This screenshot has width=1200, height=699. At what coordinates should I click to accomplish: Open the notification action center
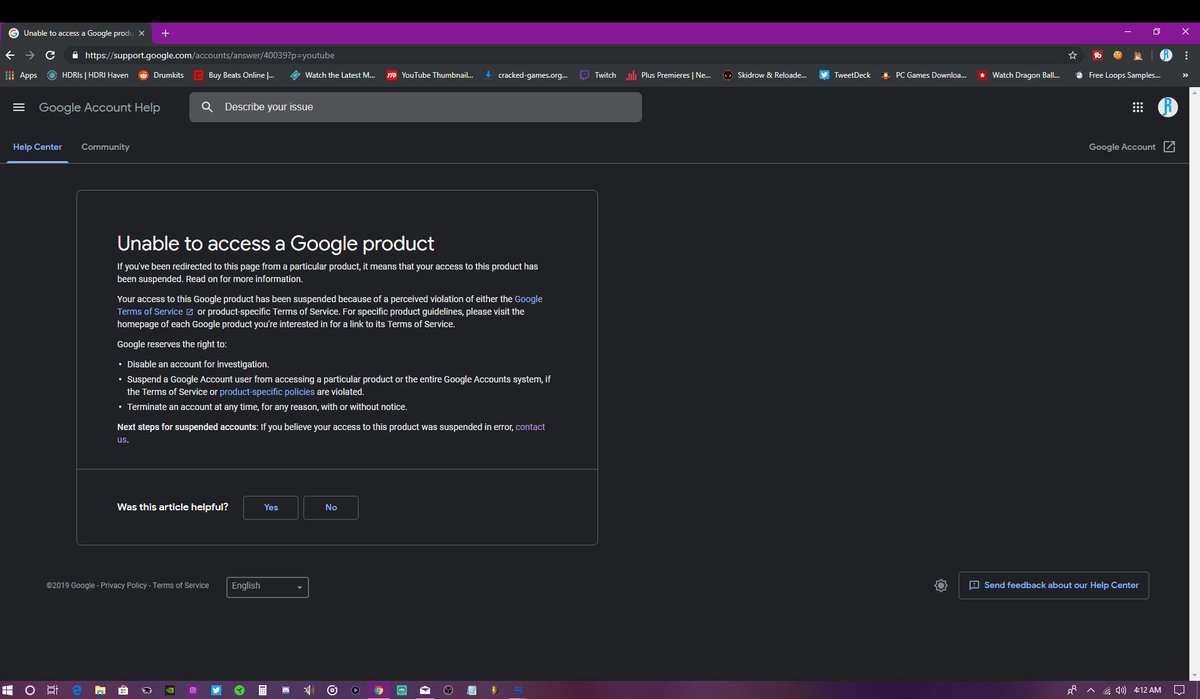[x=1180, y=690]
